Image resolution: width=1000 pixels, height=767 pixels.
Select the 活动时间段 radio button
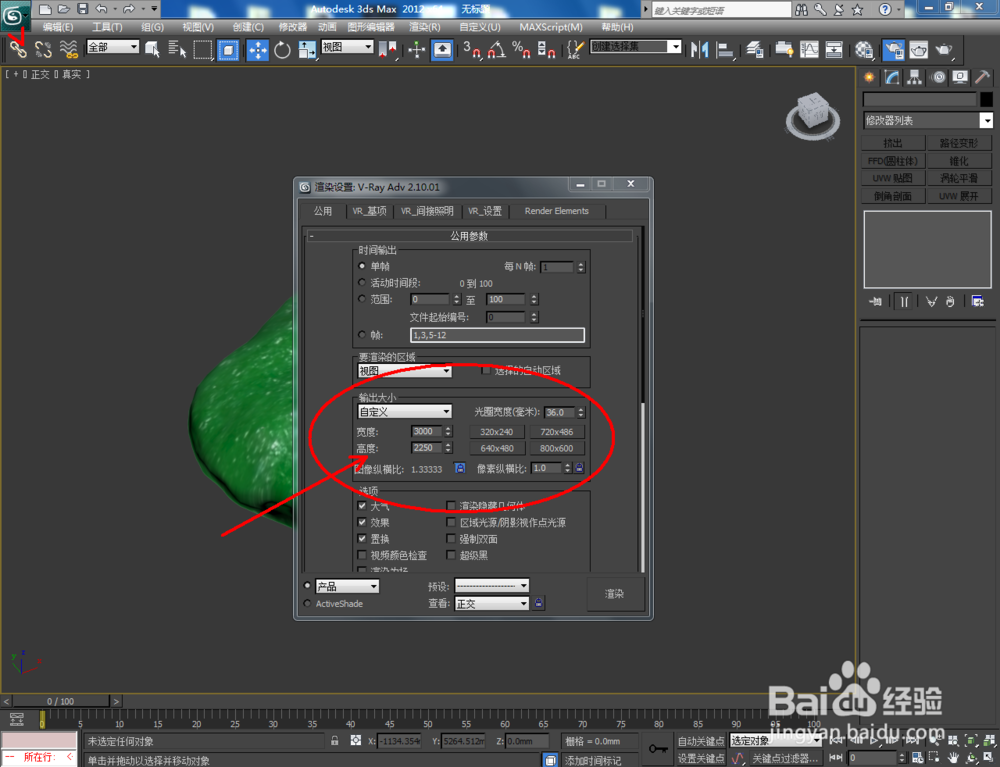[362, 282]
